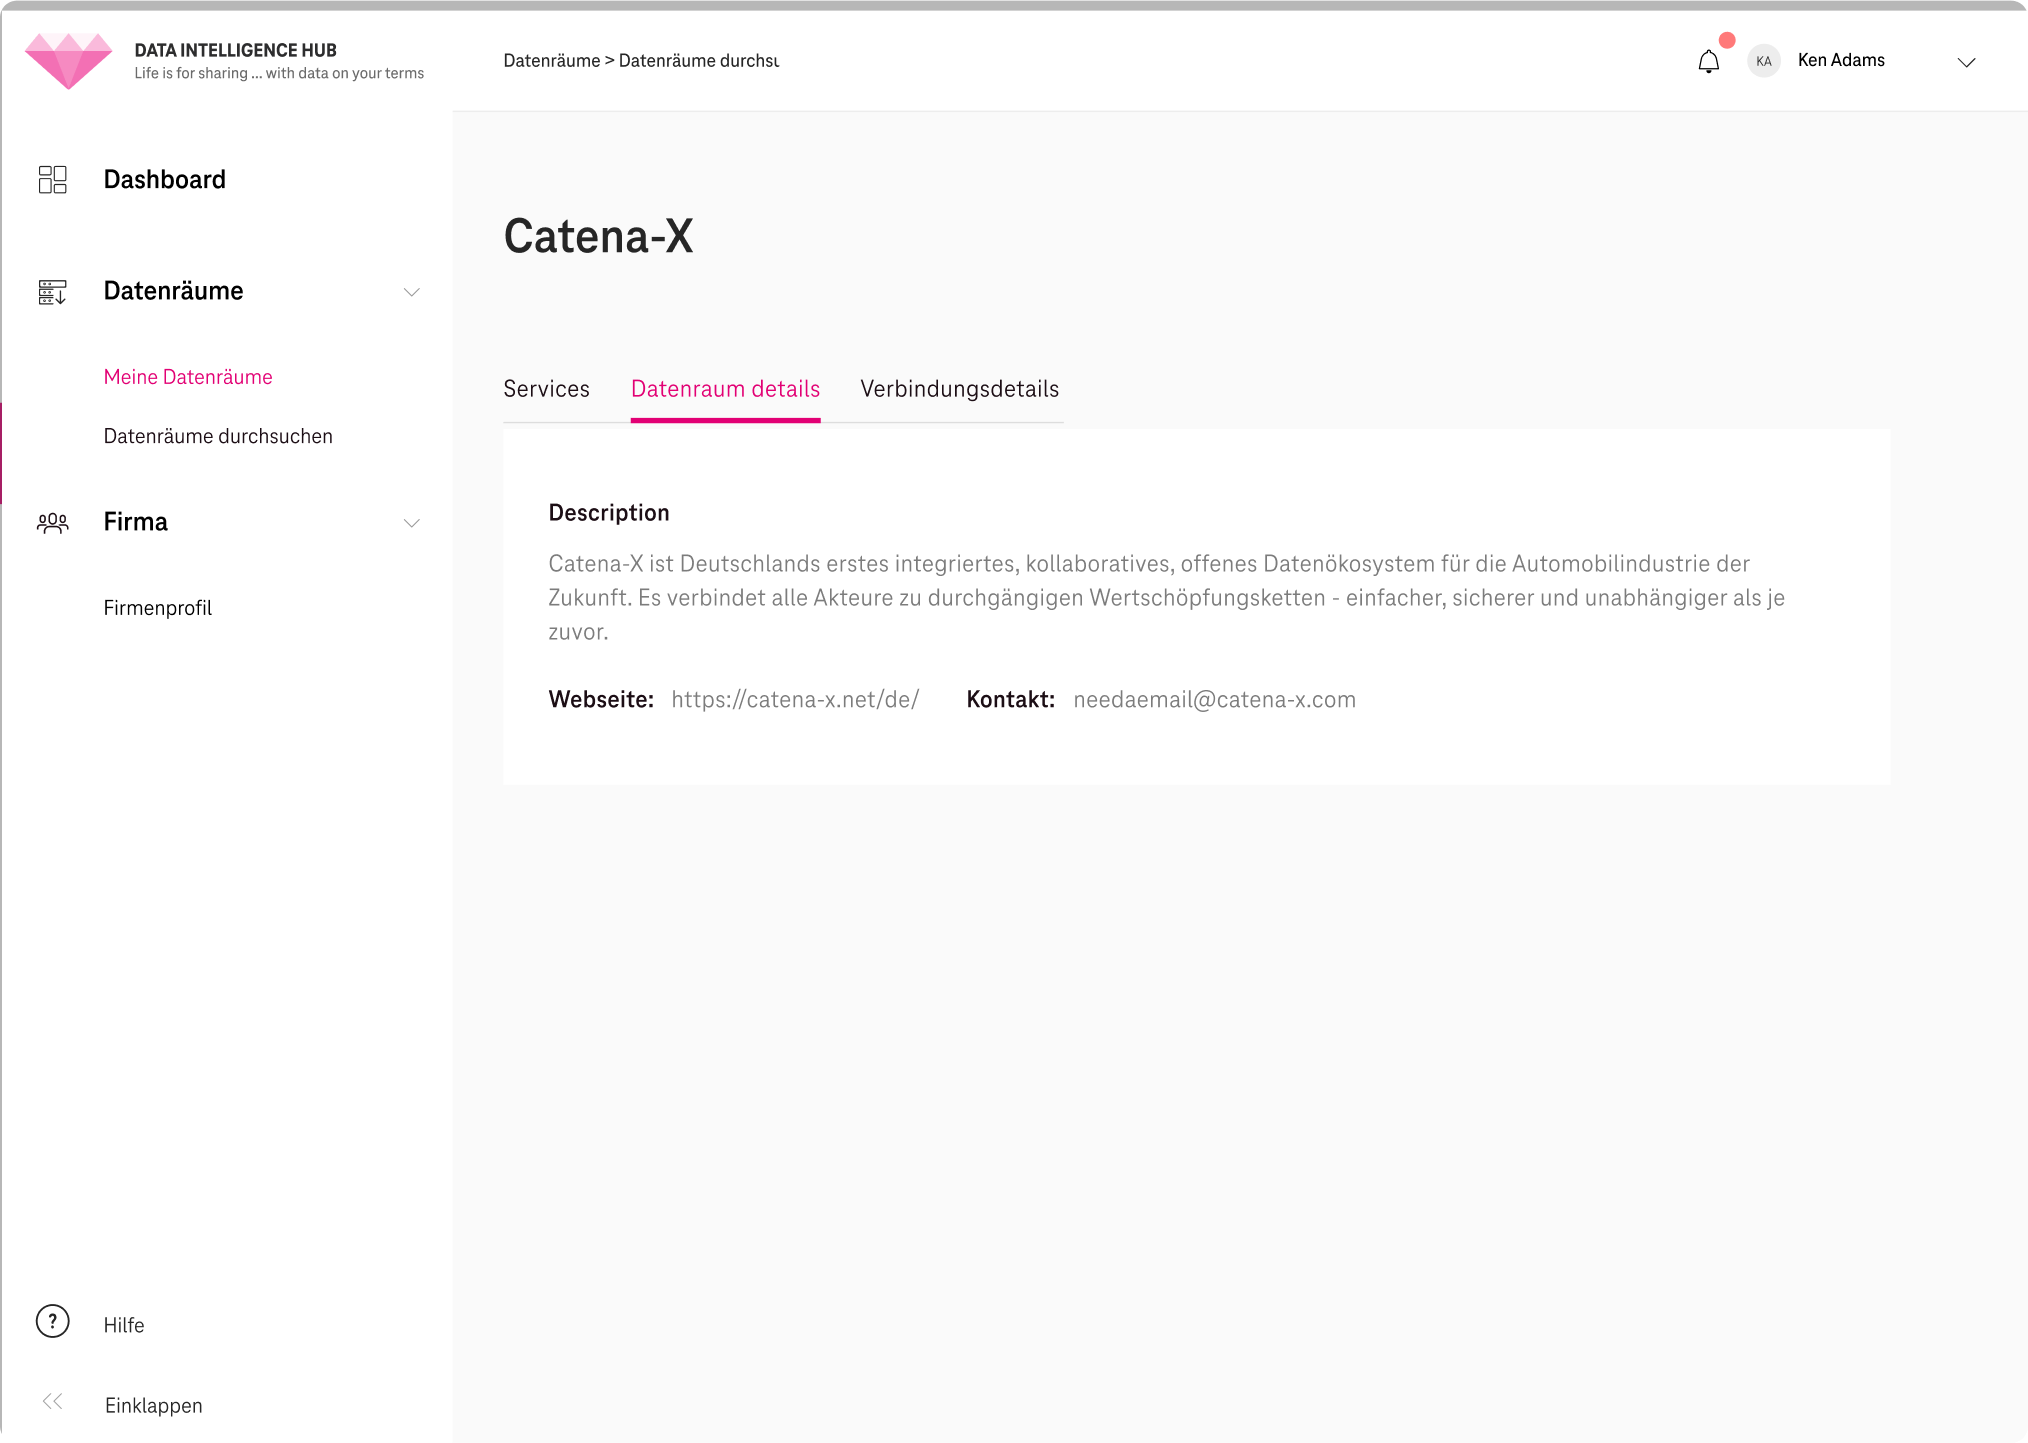The height and width of the screenshot is (1443, 2028).
Task: Open the Dashboard grid icon
Action: click(x=52, y=180)
